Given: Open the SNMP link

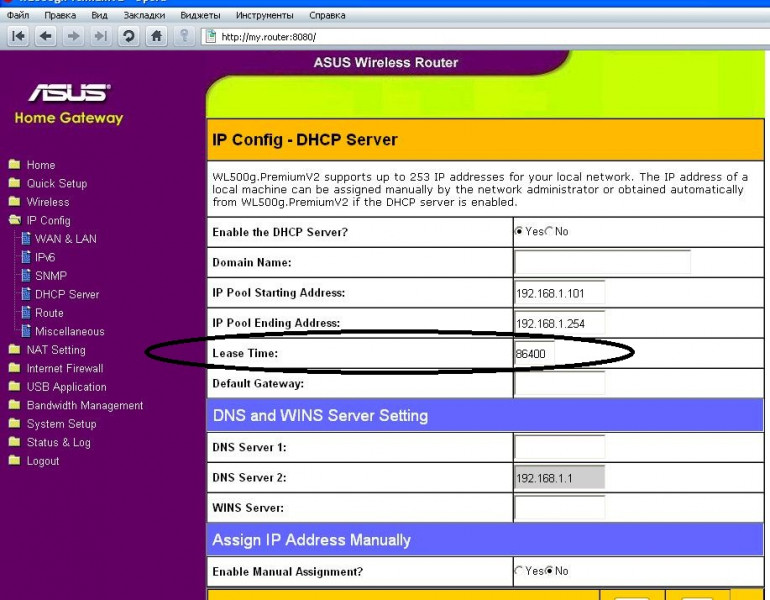Looking at the screenshot, I should click(51, 276).
